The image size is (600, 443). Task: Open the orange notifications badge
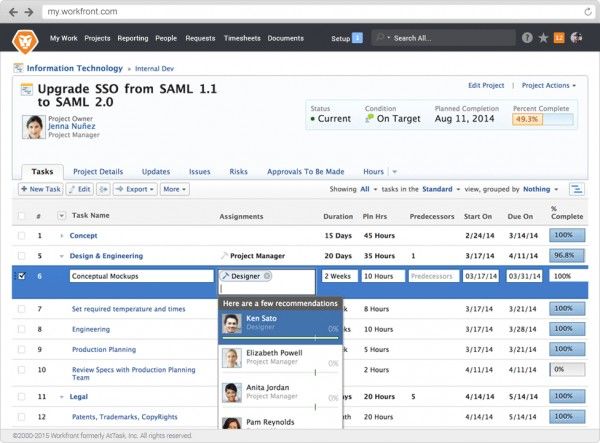point(559,38)
